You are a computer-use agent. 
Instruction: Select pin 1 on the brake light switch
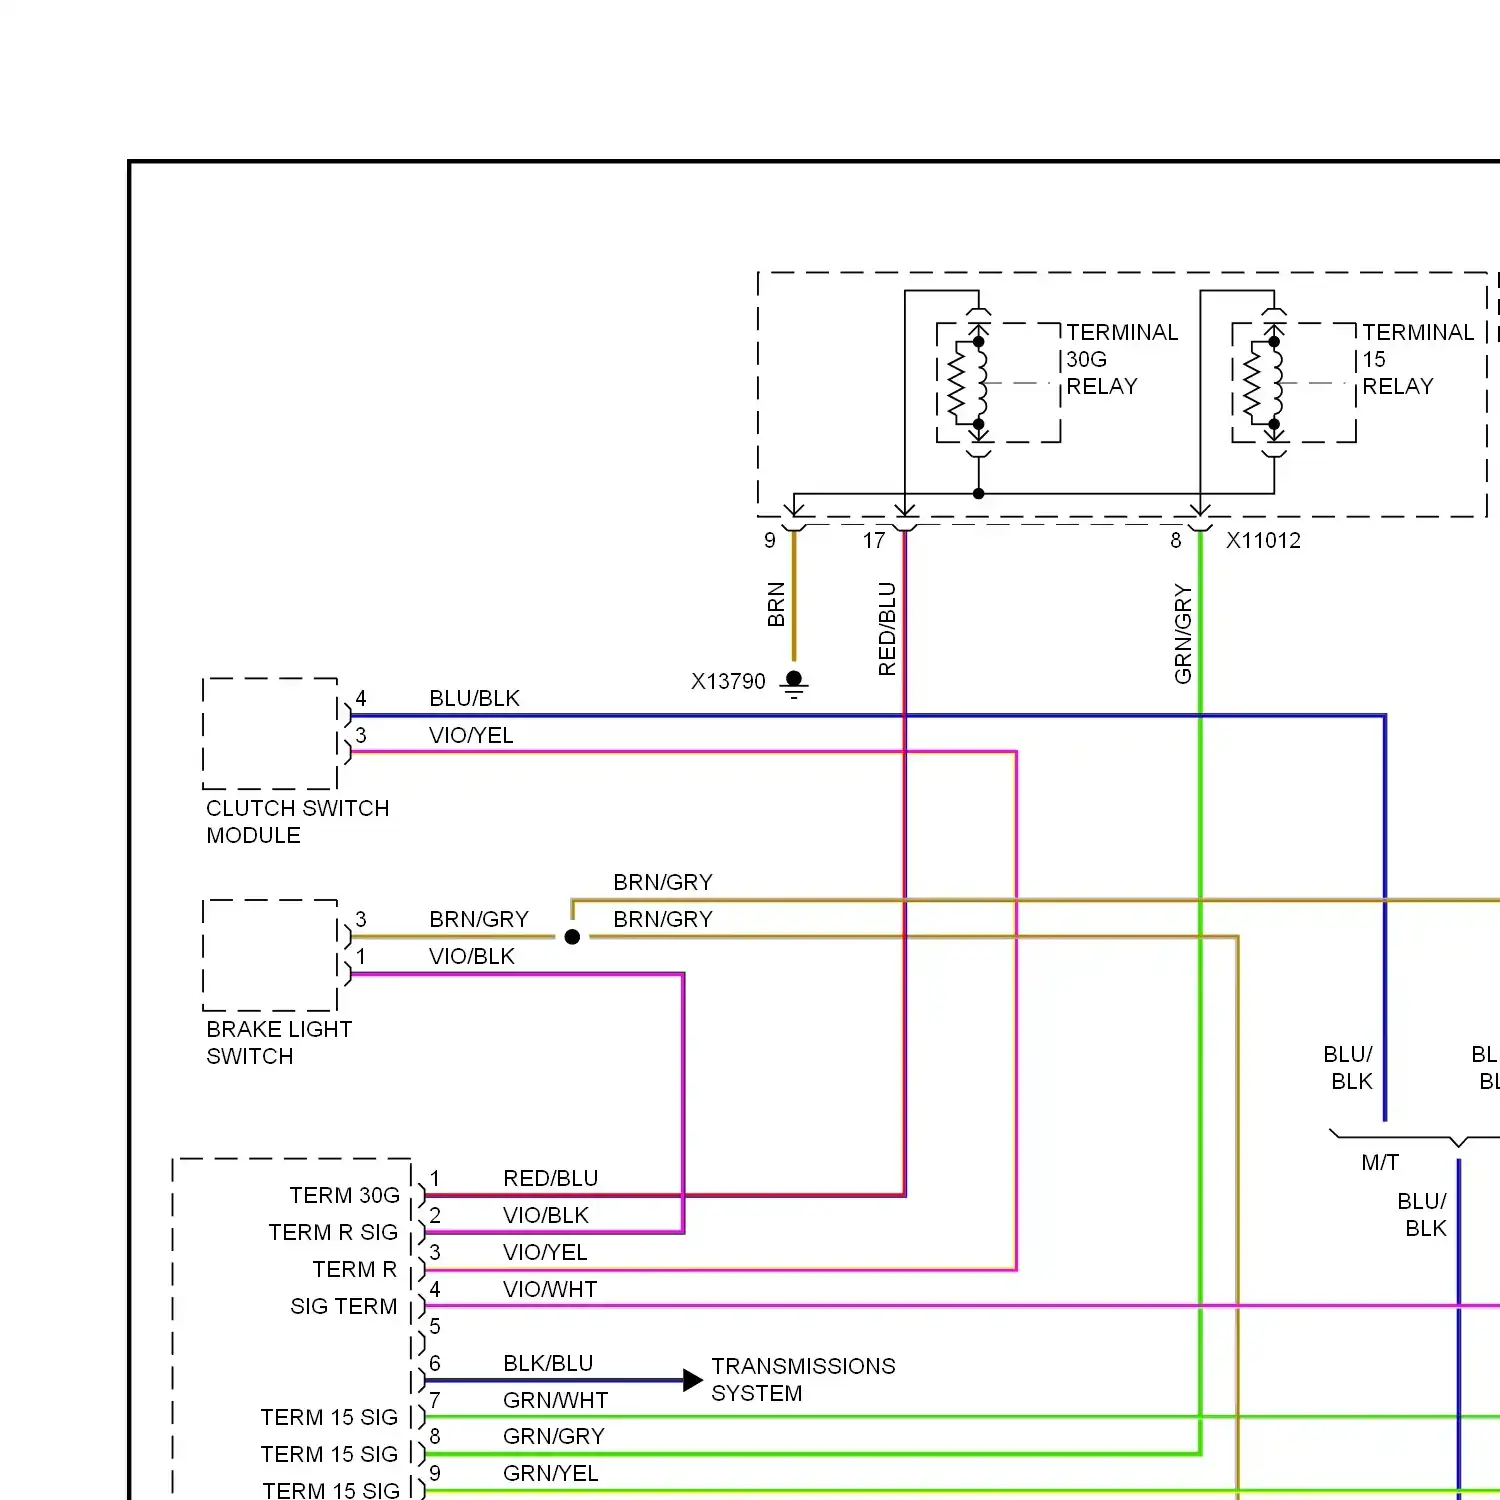point(361,956)
